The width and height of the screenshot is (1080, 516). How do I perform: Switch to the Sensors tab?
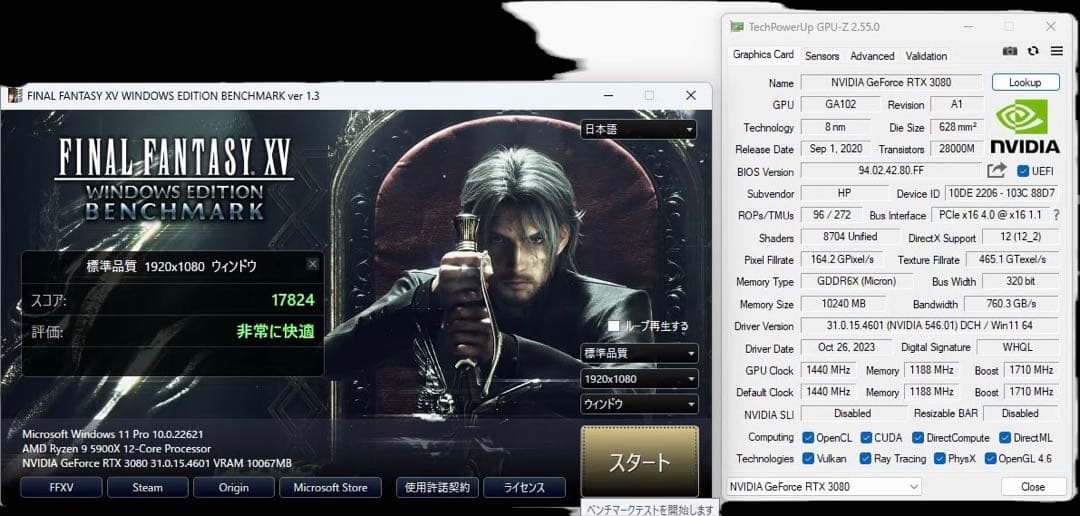coord(822,56)
